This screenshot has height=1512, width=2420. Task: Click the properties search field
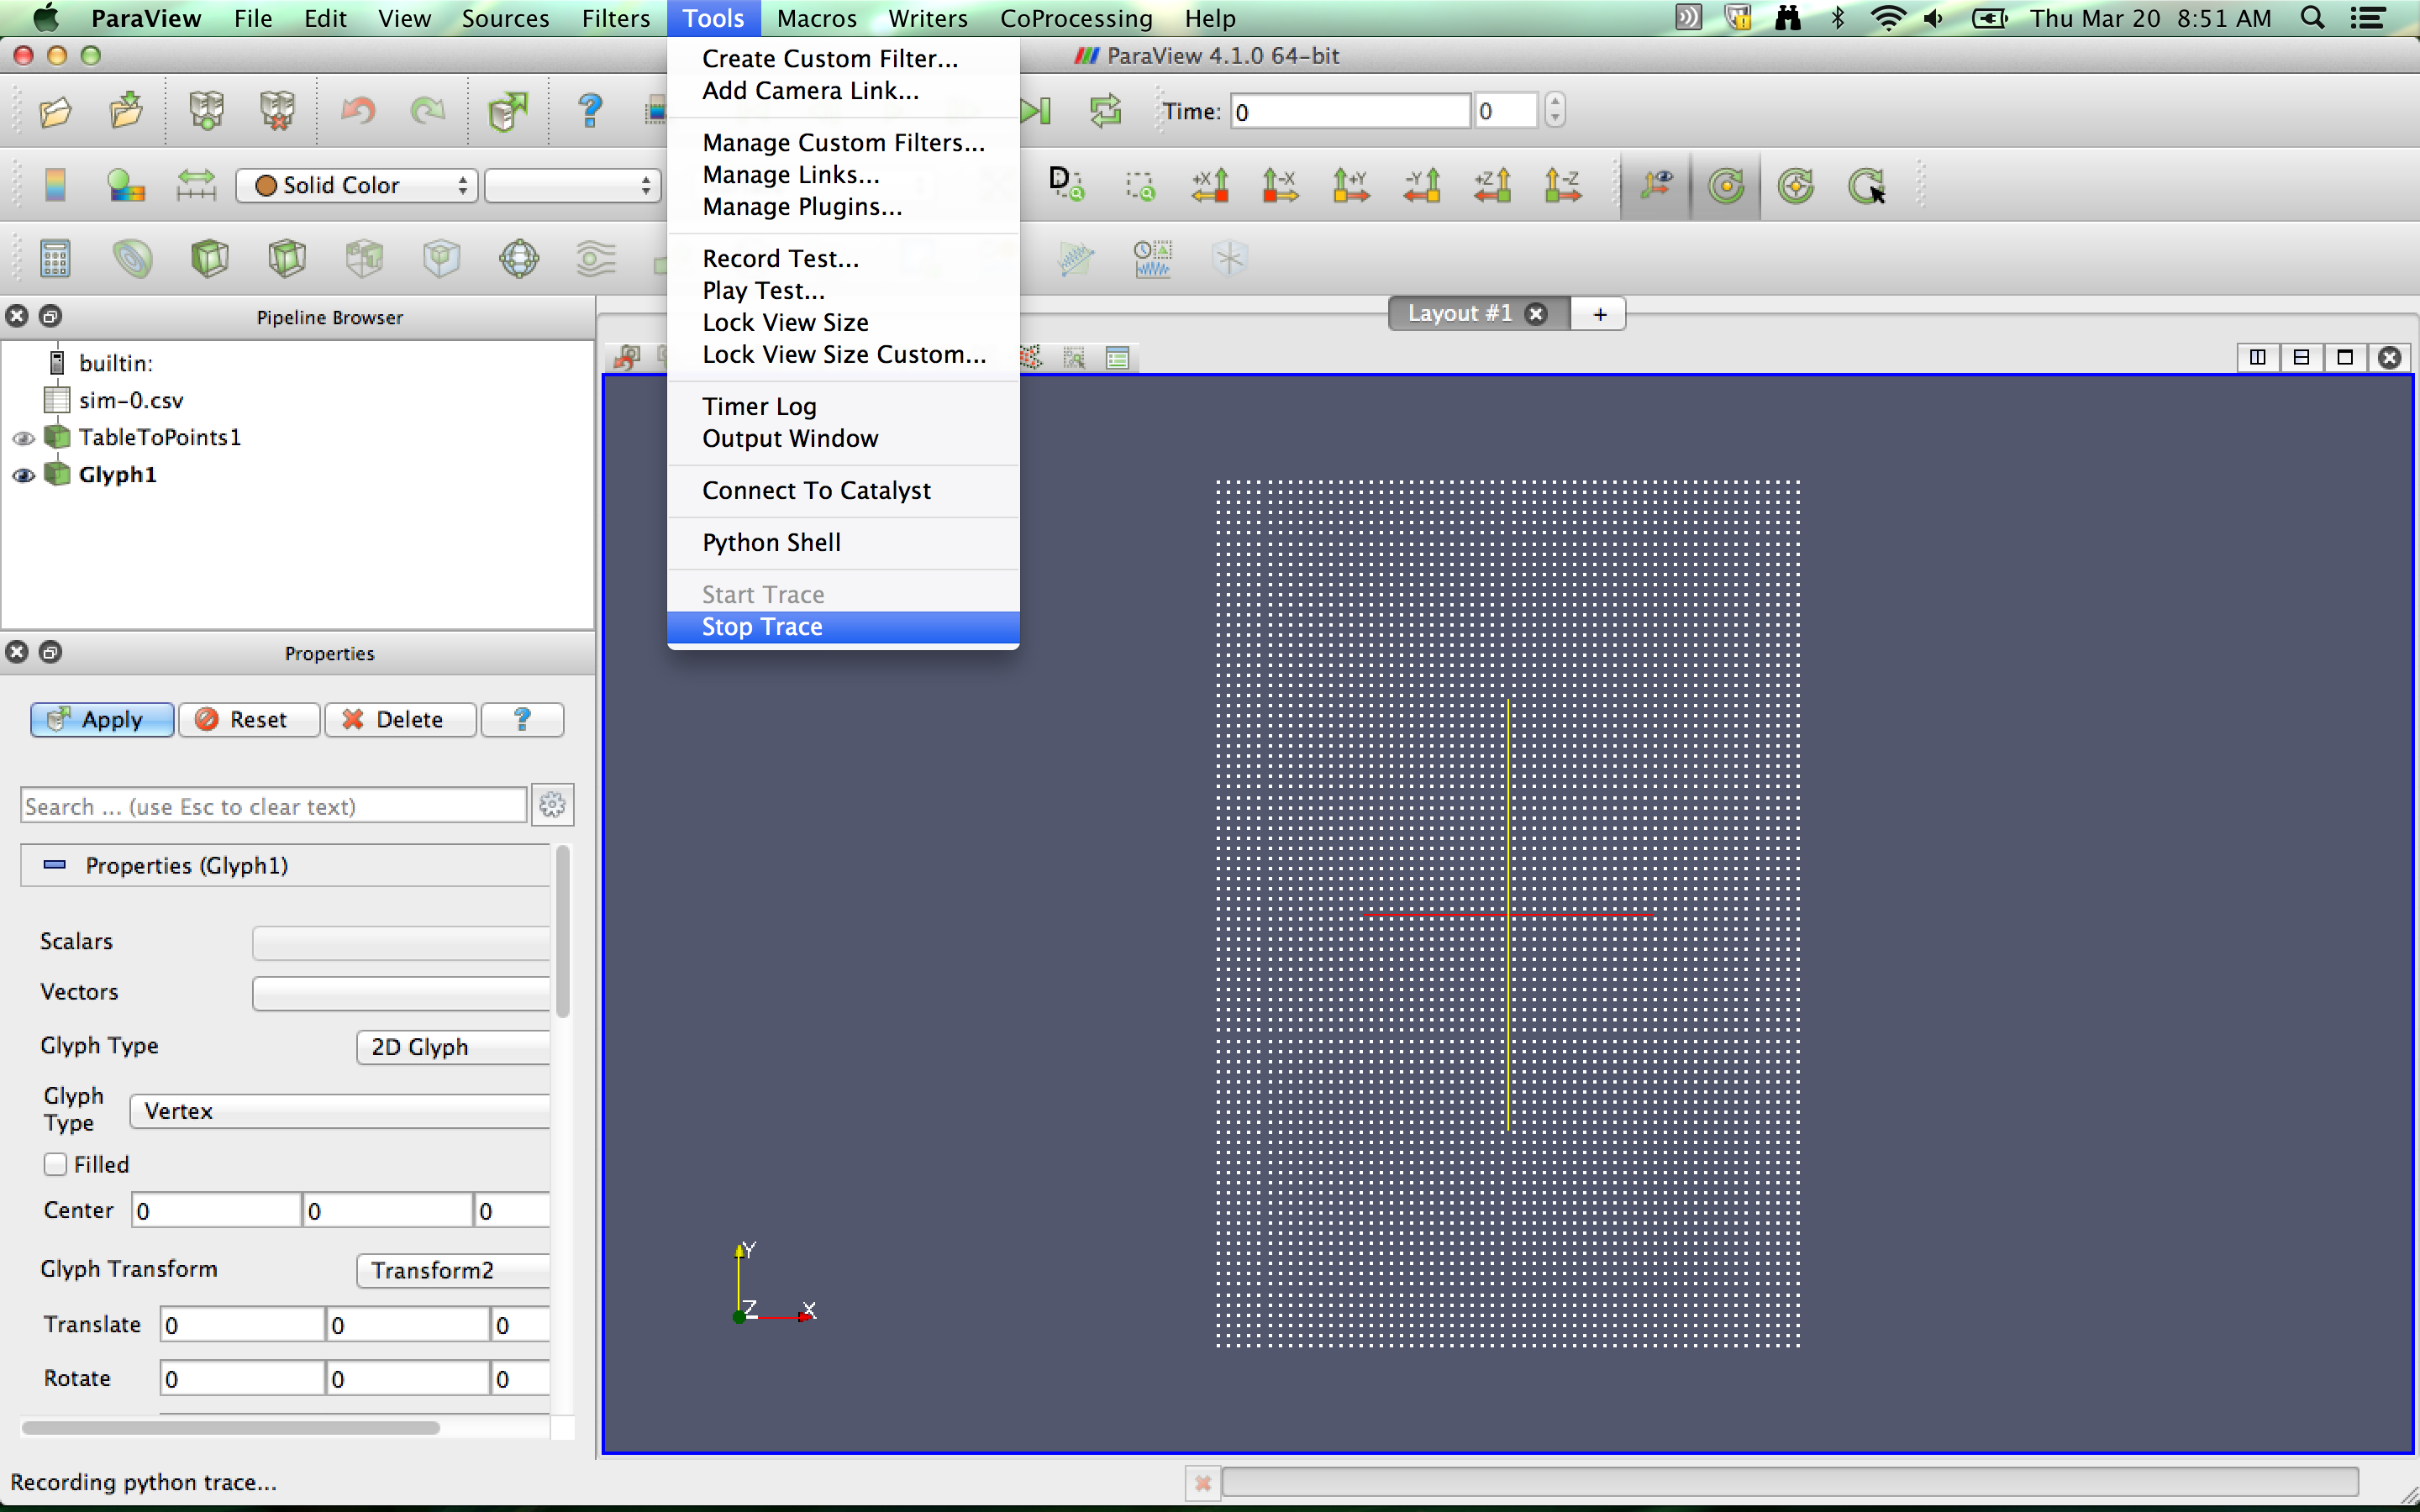point(272,806)
